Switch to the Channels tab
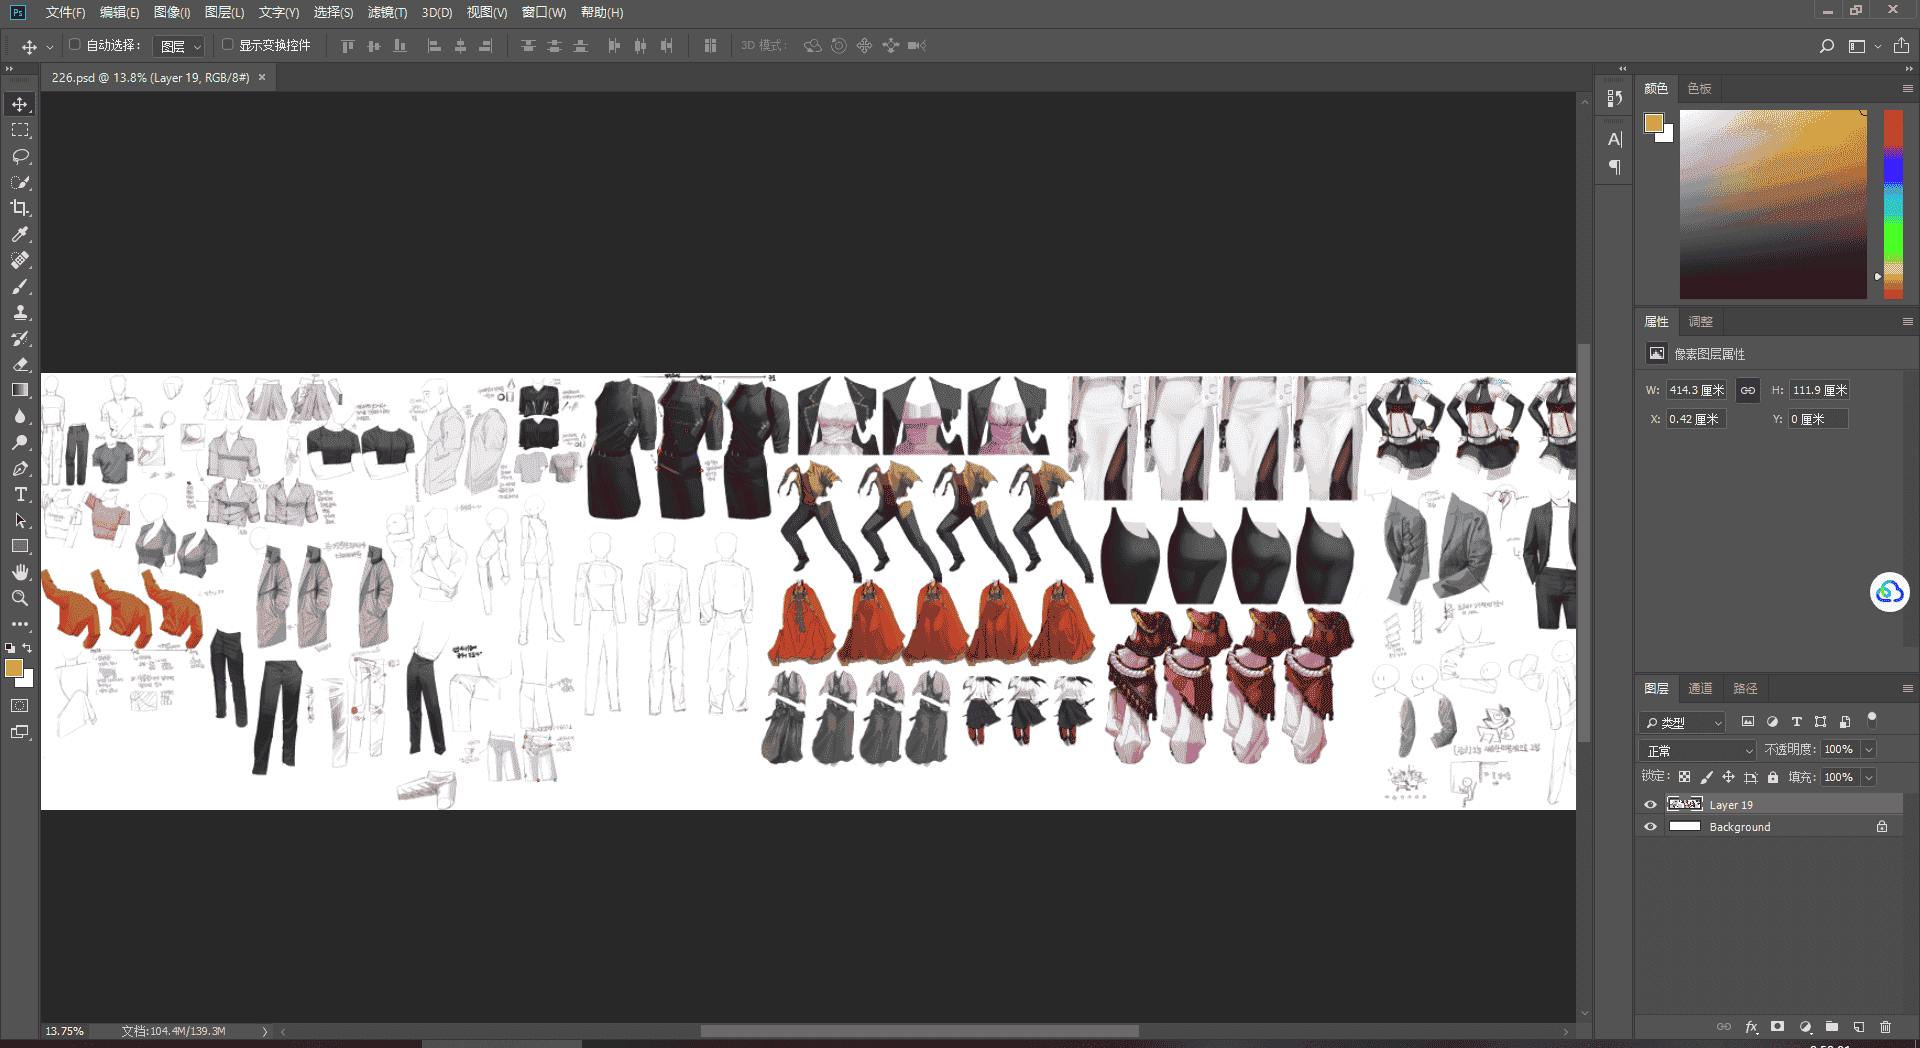 1700,689
